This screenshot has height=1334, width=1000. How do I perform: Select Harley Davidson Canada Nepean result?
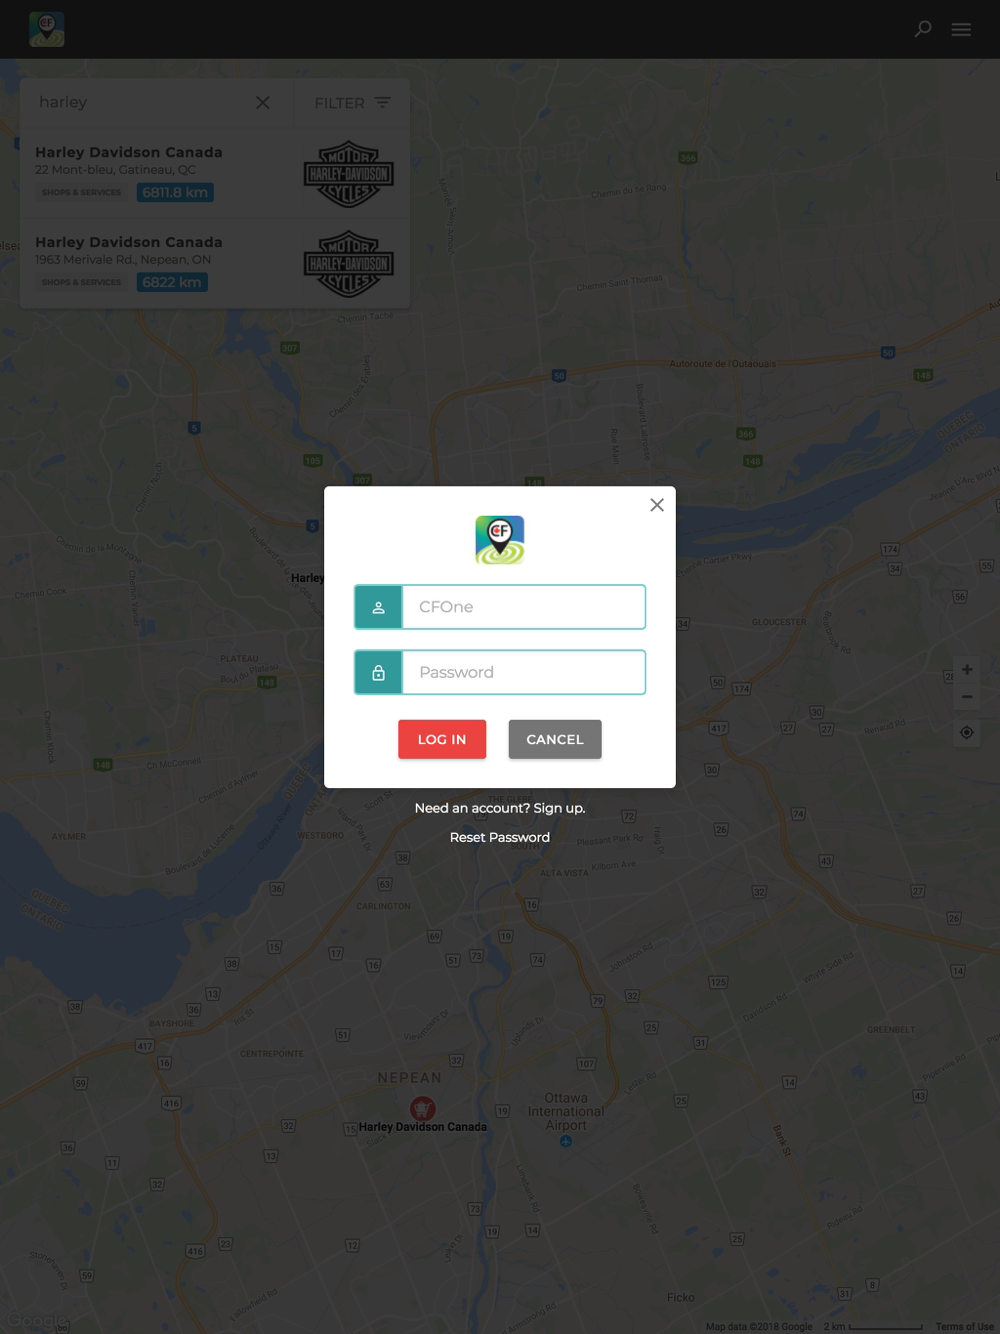click(215, 264)
